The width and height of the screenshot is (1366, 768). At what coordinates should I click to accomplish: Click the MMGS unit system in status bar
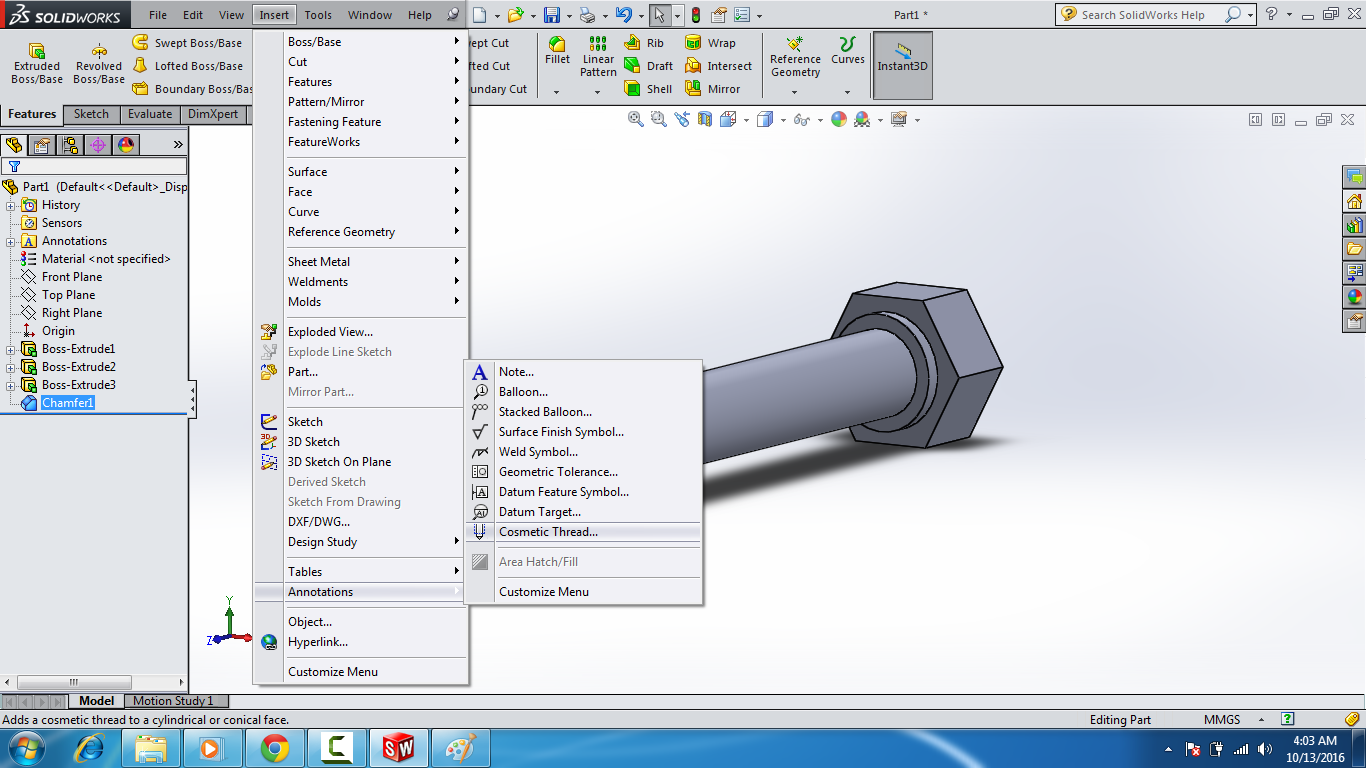pyautogui.click(x=1222, y=720)
